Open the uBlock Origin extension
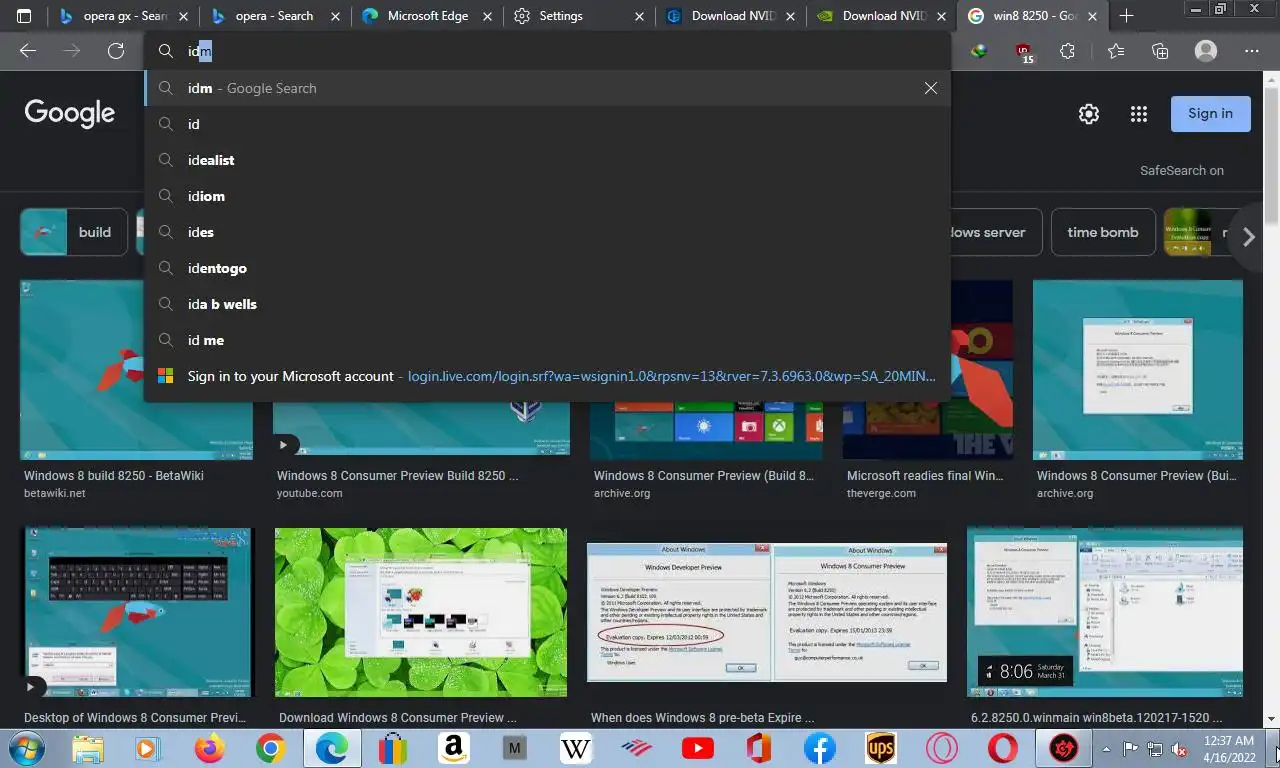 (x=1023, y=52)
